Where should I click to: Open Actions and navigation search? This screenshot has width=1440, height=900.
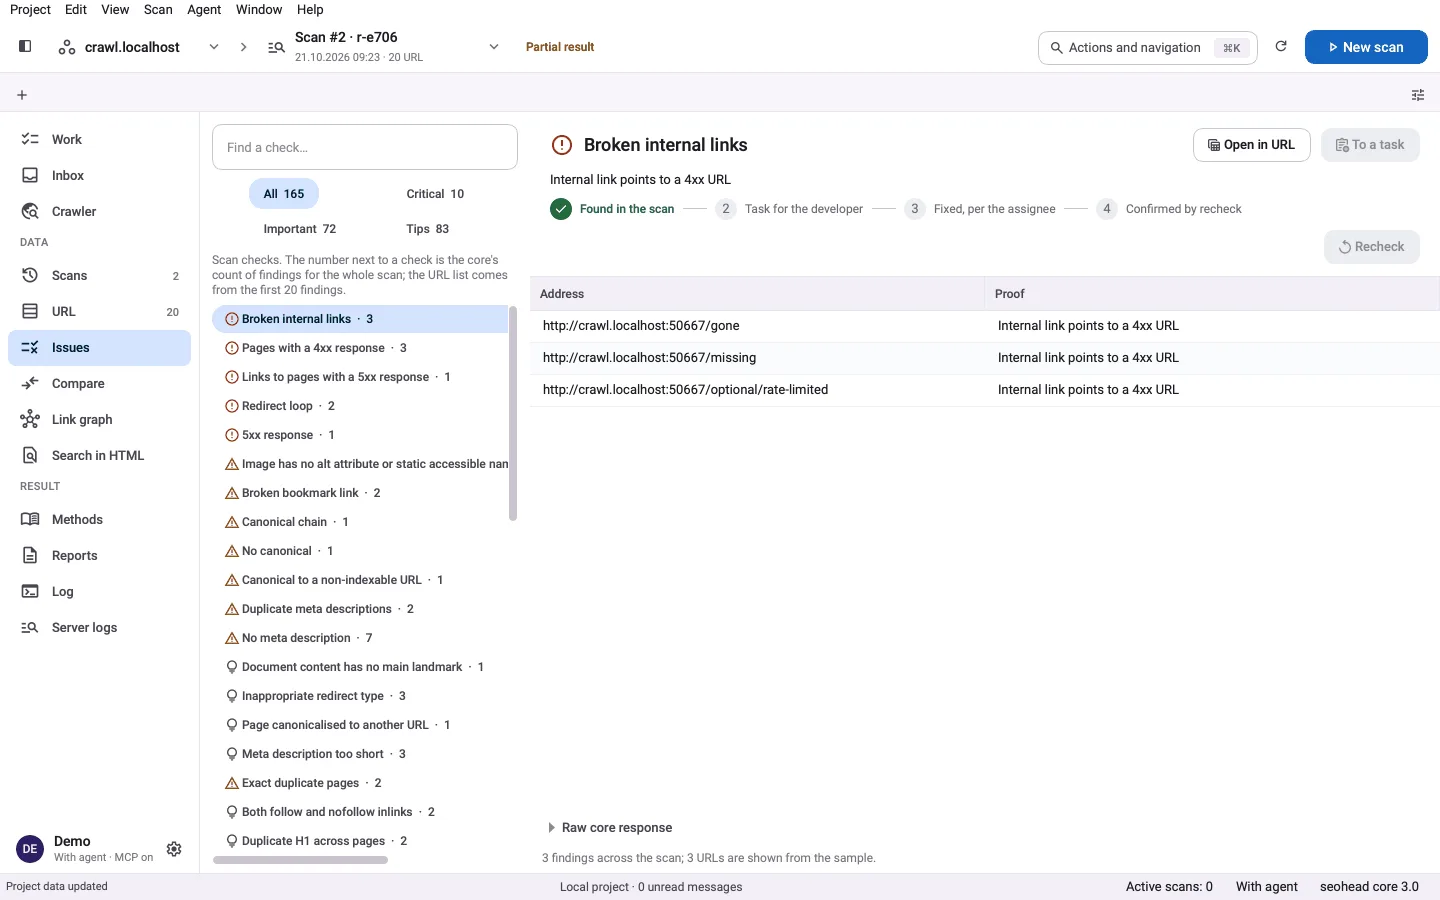coord(1148,47)
